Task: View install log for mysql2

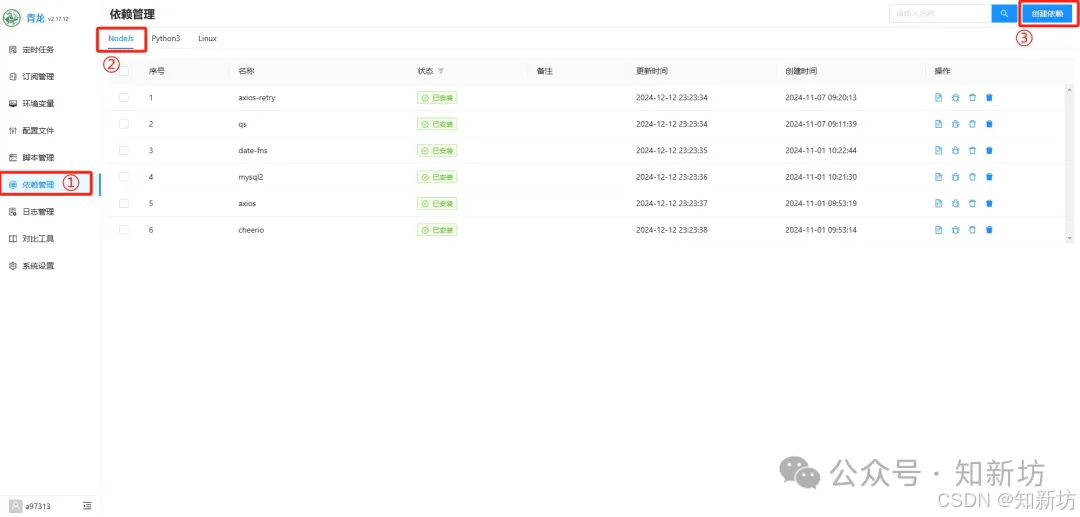Action: (938, 177)
